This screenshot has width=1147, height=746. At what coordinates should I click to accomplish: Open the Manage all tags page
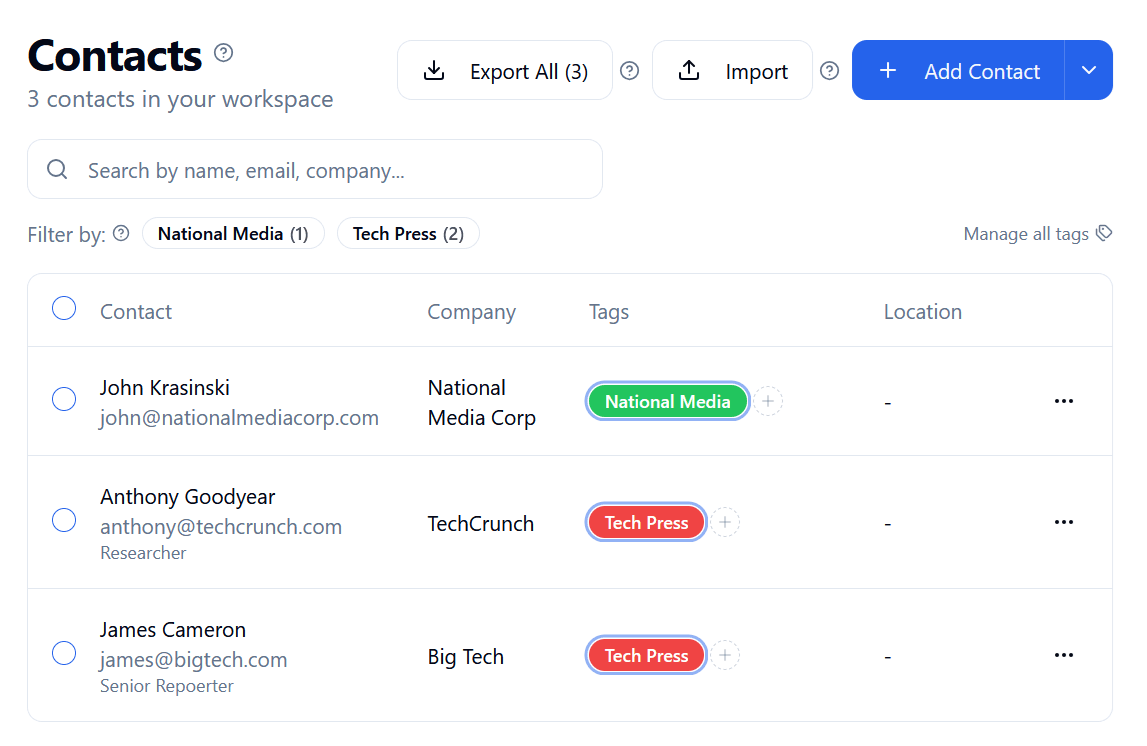pyautogui.click(x=1025, y=233)
